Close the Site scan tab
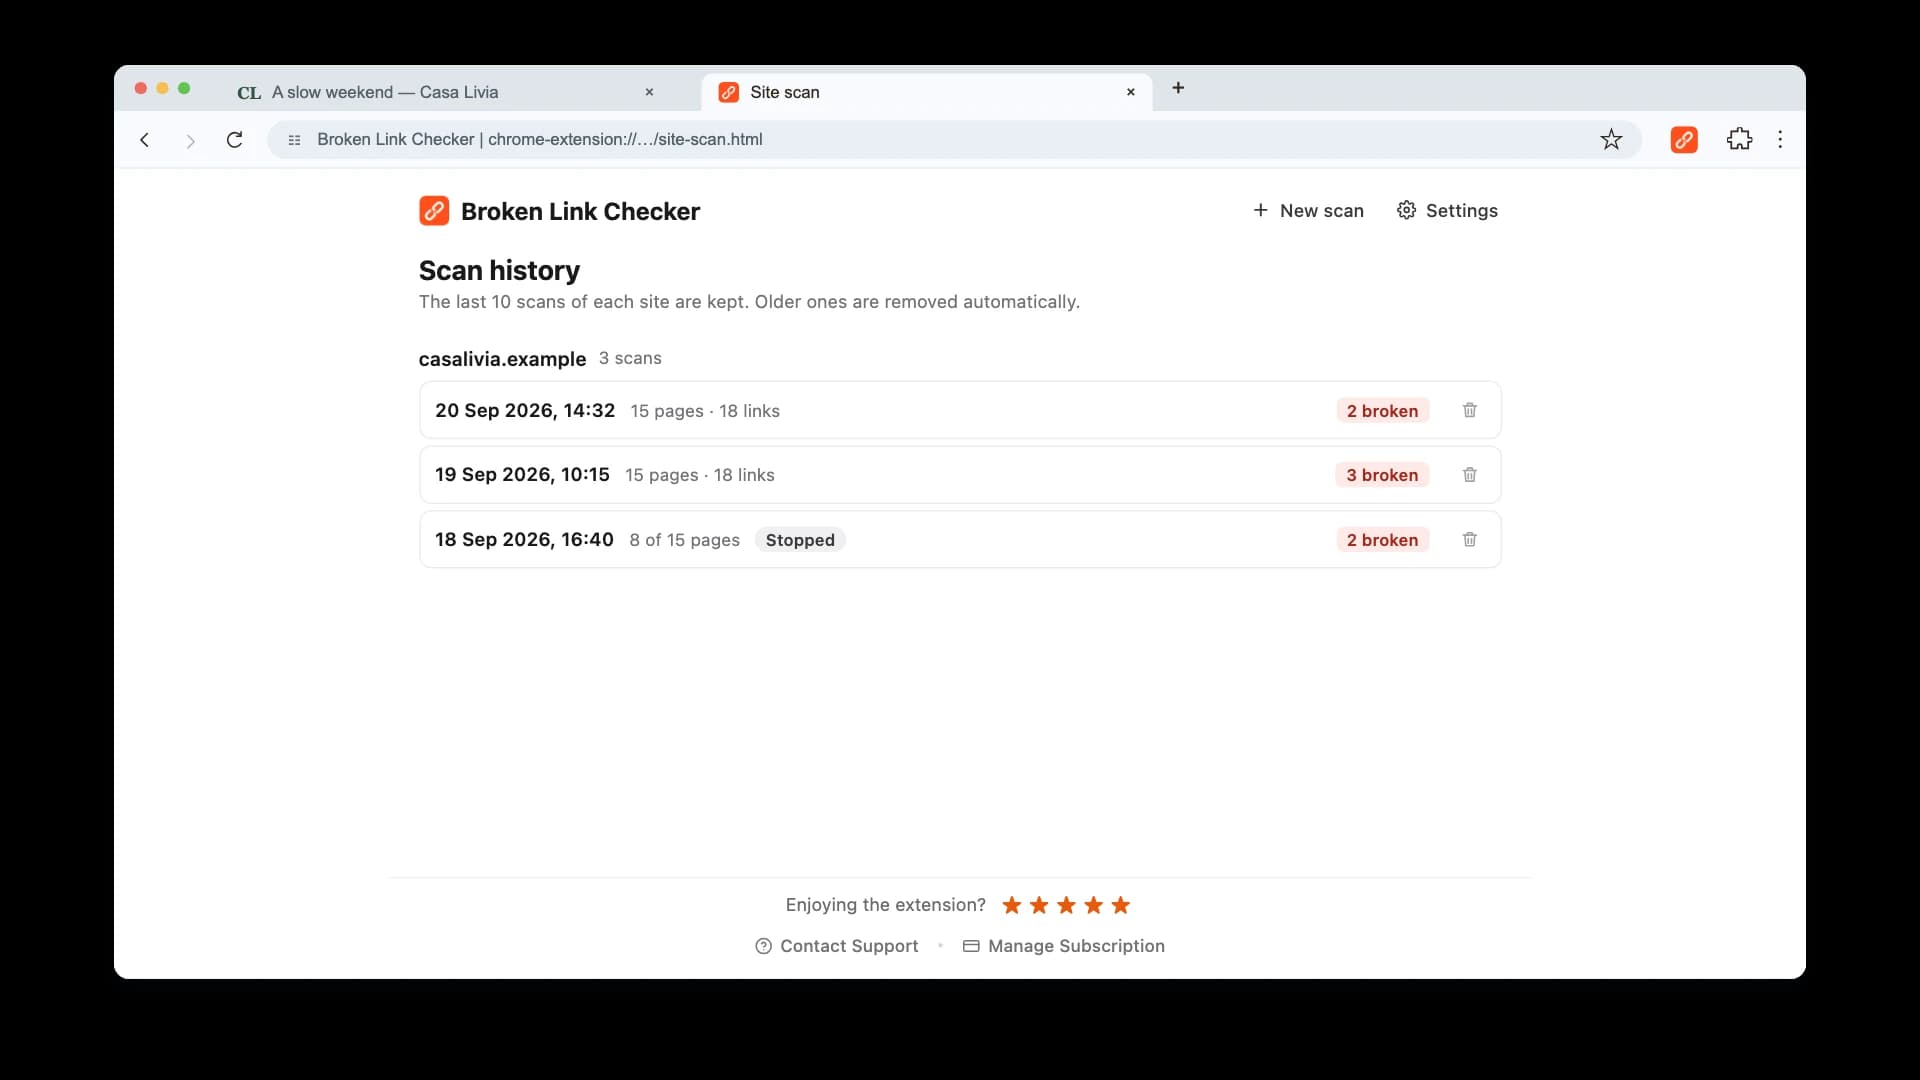 1131,92
